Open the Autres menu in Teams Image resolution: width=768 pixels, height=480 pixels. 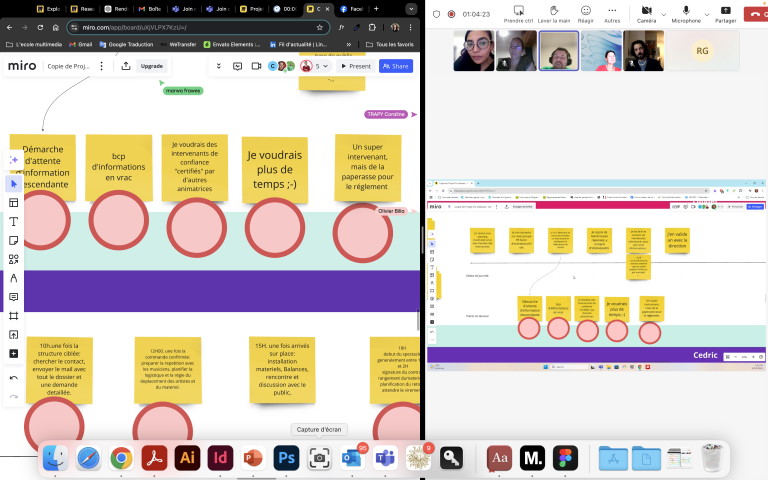[612, 13]
